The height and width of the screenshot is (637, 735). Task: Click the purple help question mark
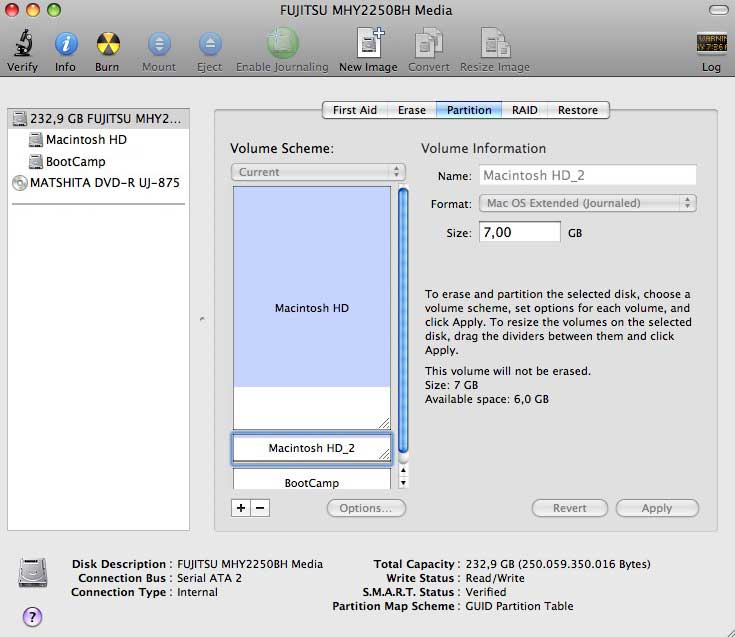pyautogui.click(x=32, y=617)
